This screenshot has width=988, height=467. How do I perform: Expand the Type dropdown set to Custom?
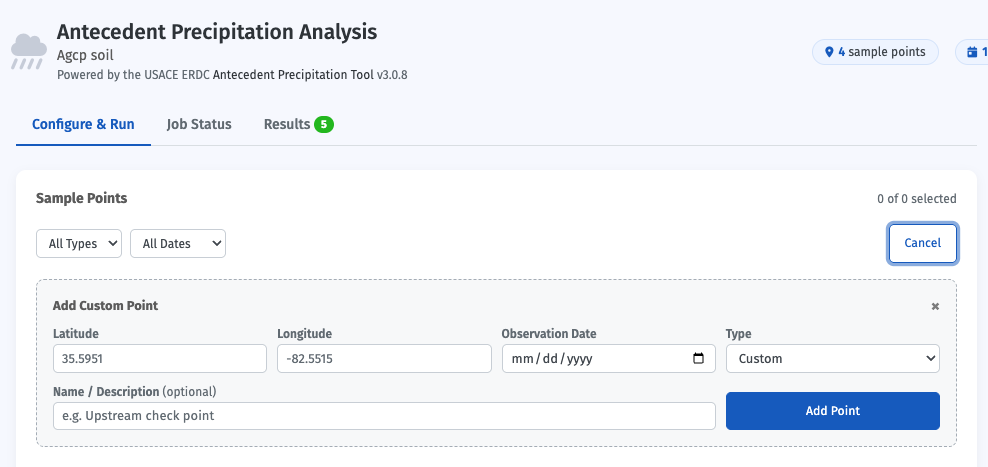click(x=832, y=359)
